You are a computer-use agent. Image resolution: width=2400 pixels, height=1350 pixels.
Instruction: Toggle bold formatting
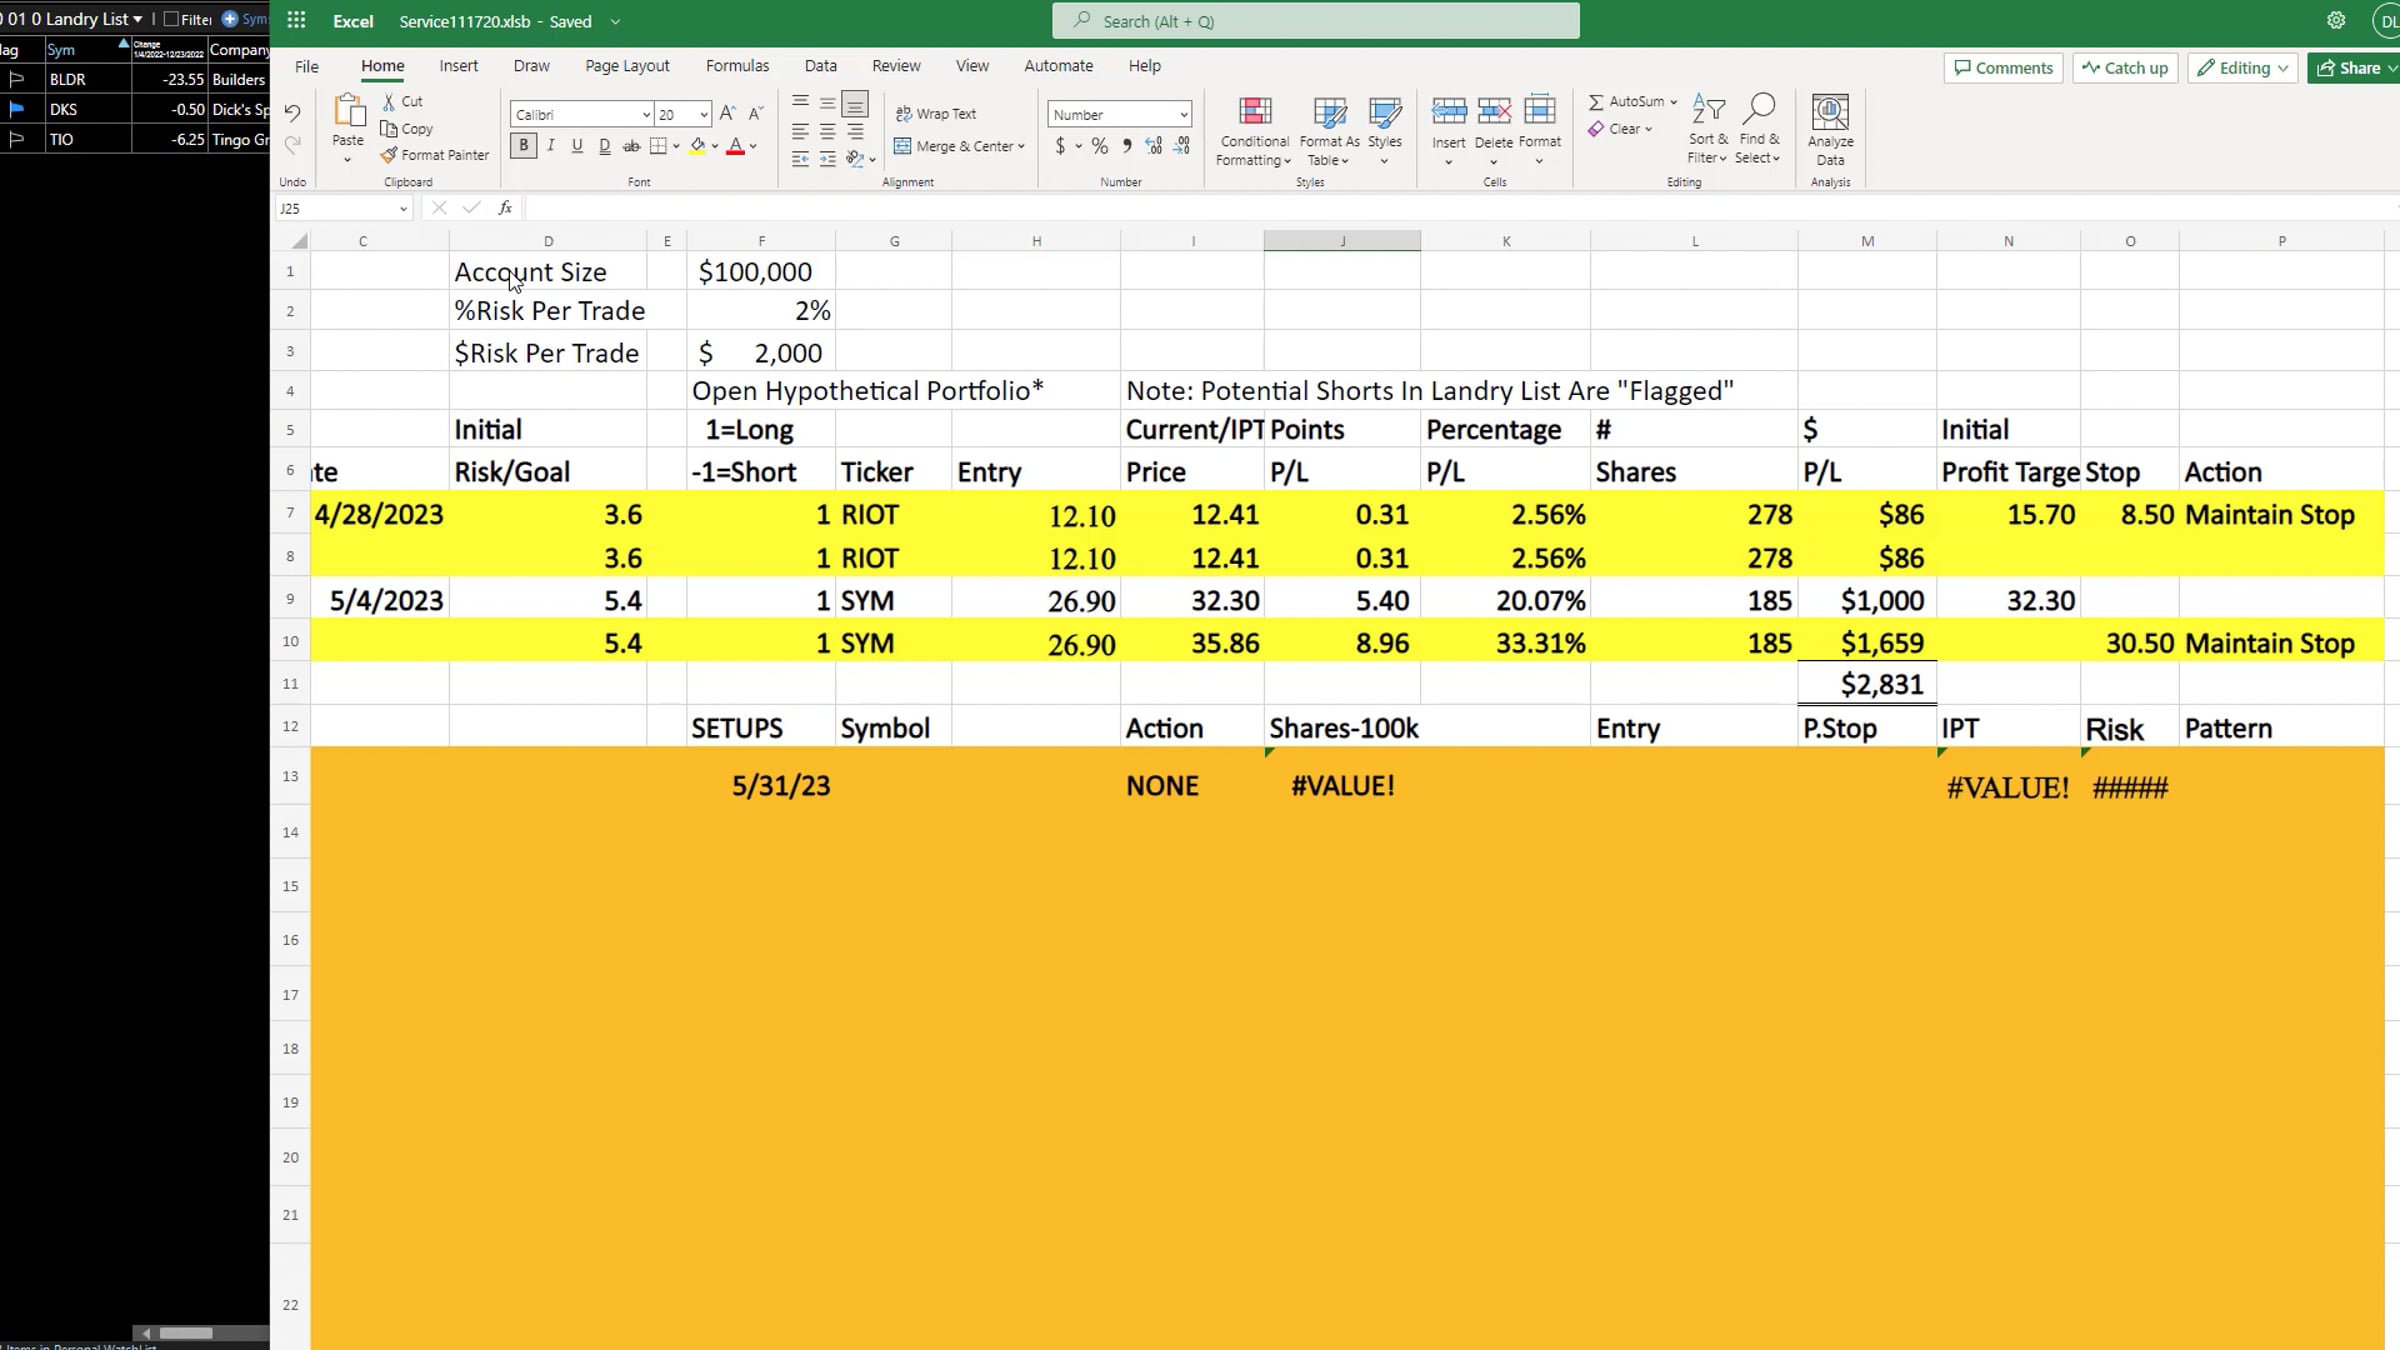[x=523, y=146]
